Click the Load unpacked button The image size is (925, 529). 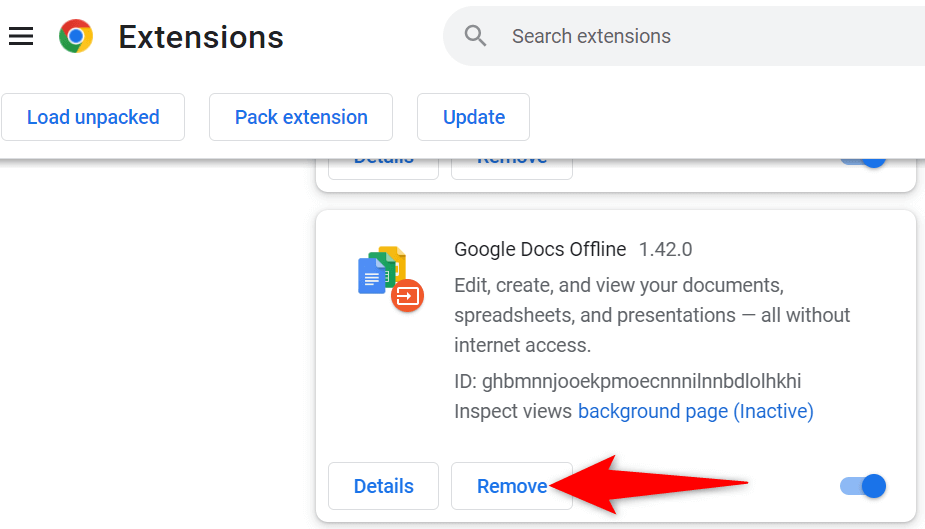click(93, 117)
